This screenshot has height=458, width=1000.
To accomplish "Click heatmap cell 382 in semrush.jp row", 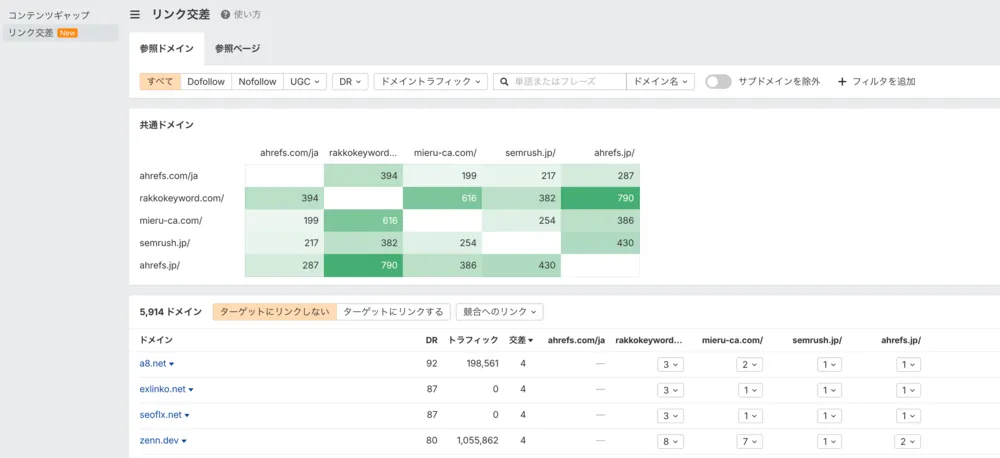I will 364,243.
